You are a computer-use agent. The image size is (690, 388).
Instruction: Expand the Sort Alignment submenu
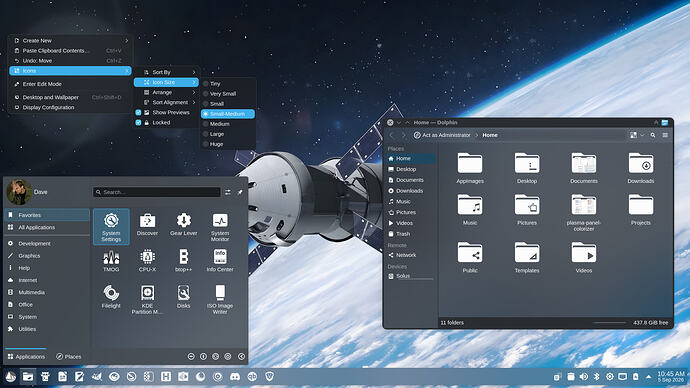coord(166,102)
